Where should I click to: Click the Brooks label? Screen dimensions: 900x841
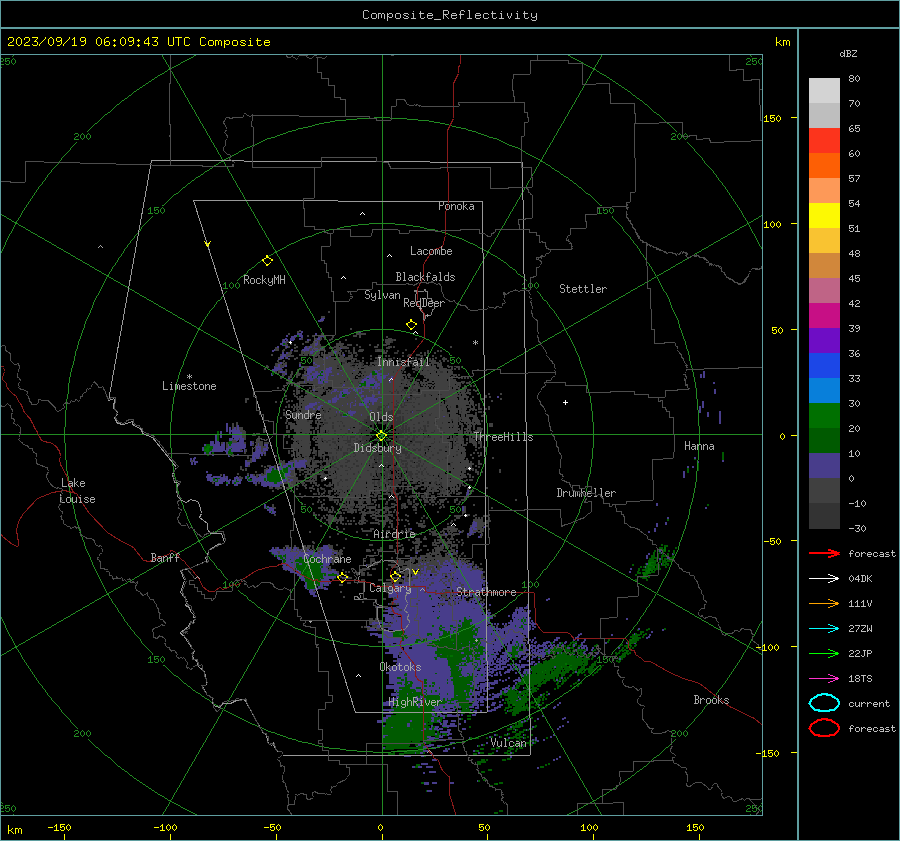point(711,700)
